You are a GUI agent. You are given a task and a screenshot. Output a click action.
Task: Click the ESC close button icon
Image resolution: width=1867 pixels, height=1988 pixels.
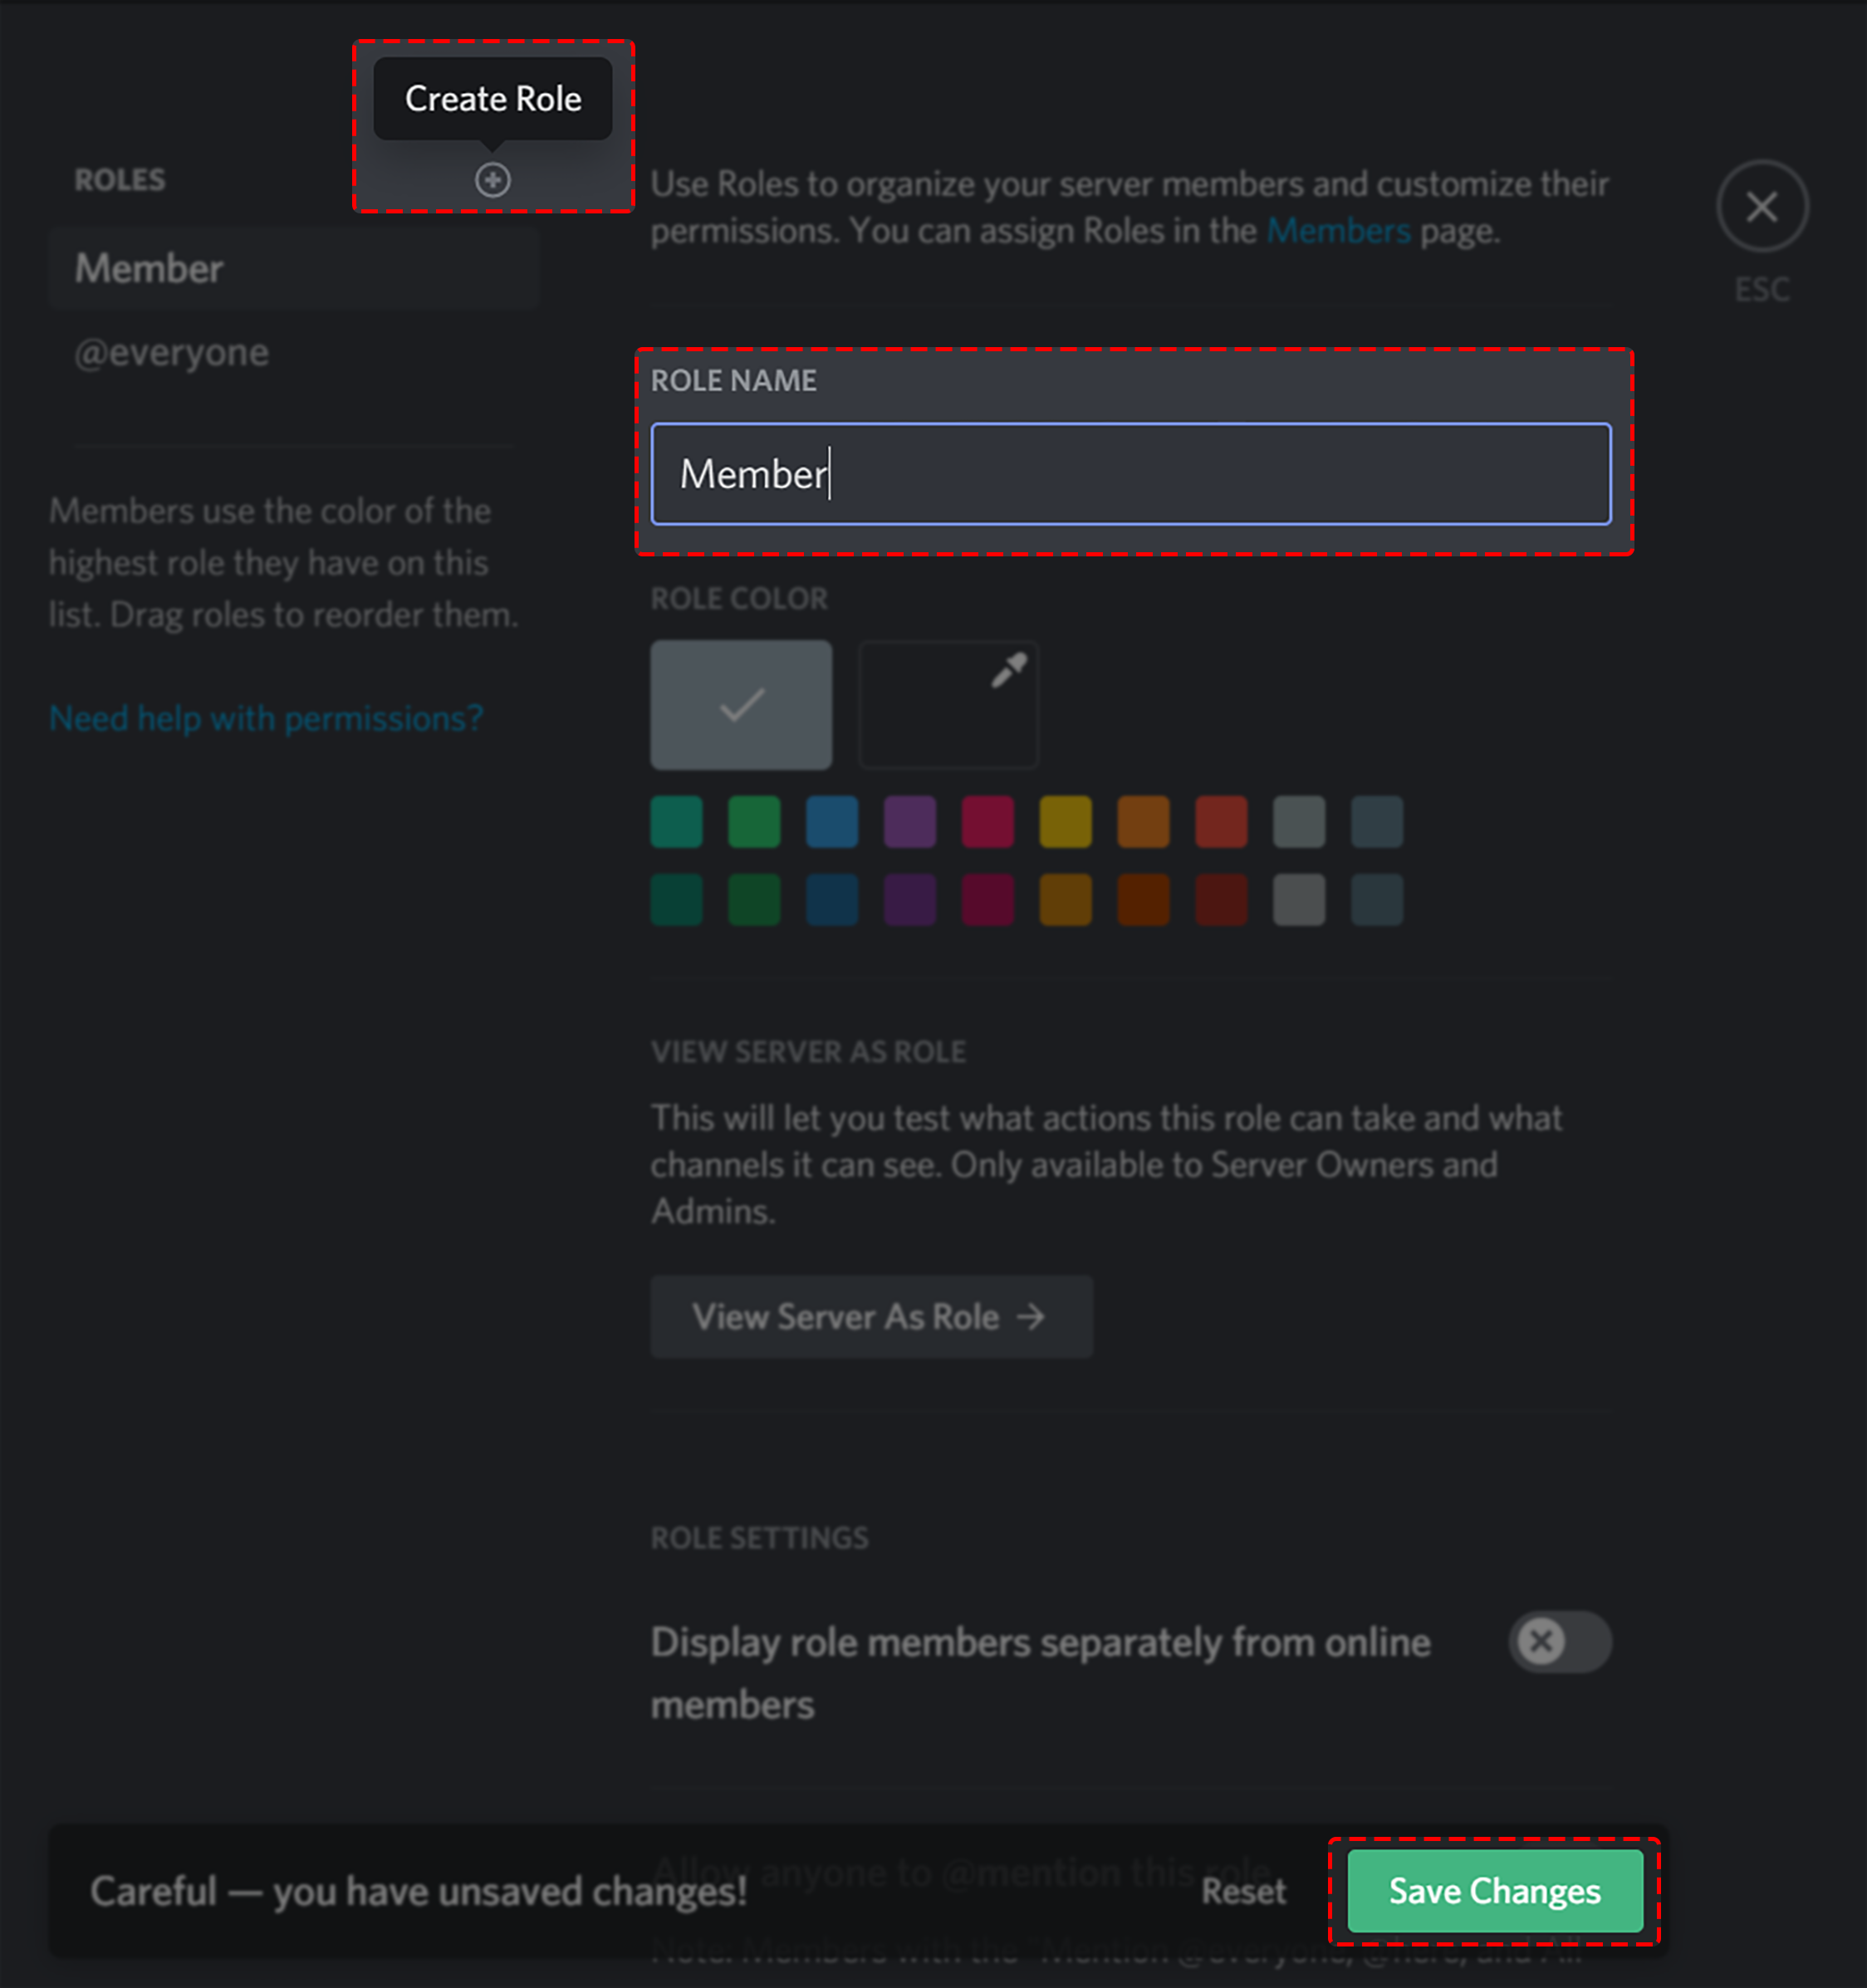pos(1762,205)
